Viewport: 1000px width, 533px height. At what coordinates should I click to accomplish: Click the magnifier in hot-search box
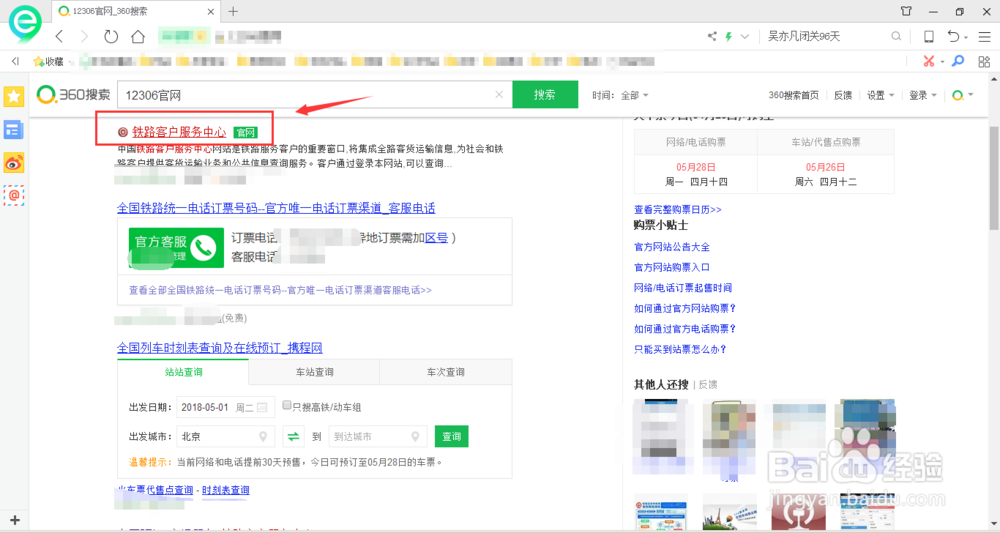click(896, 36)
